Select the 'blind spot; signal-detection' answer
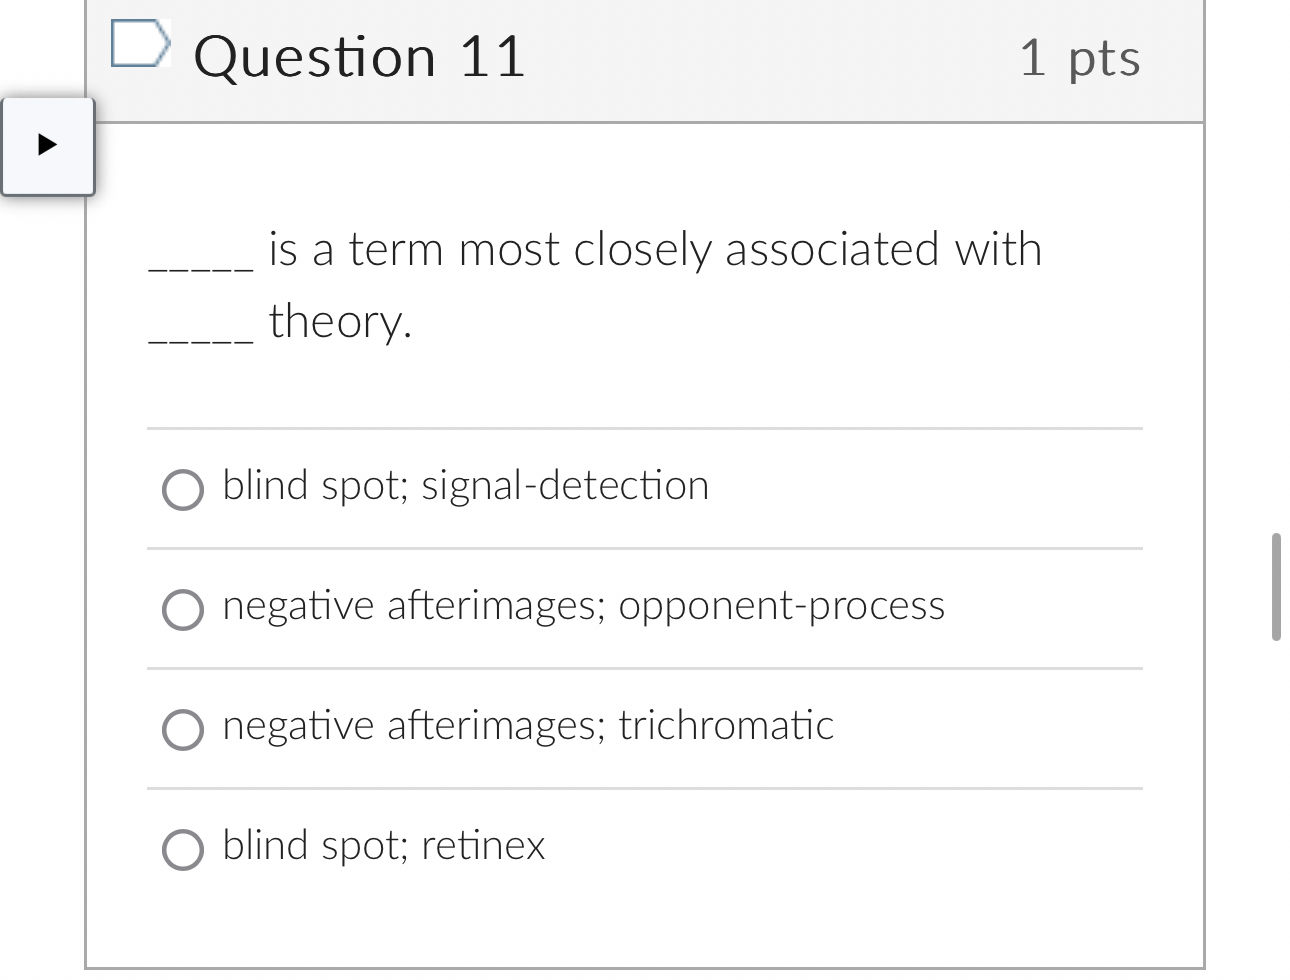 (x=182, y=491)
